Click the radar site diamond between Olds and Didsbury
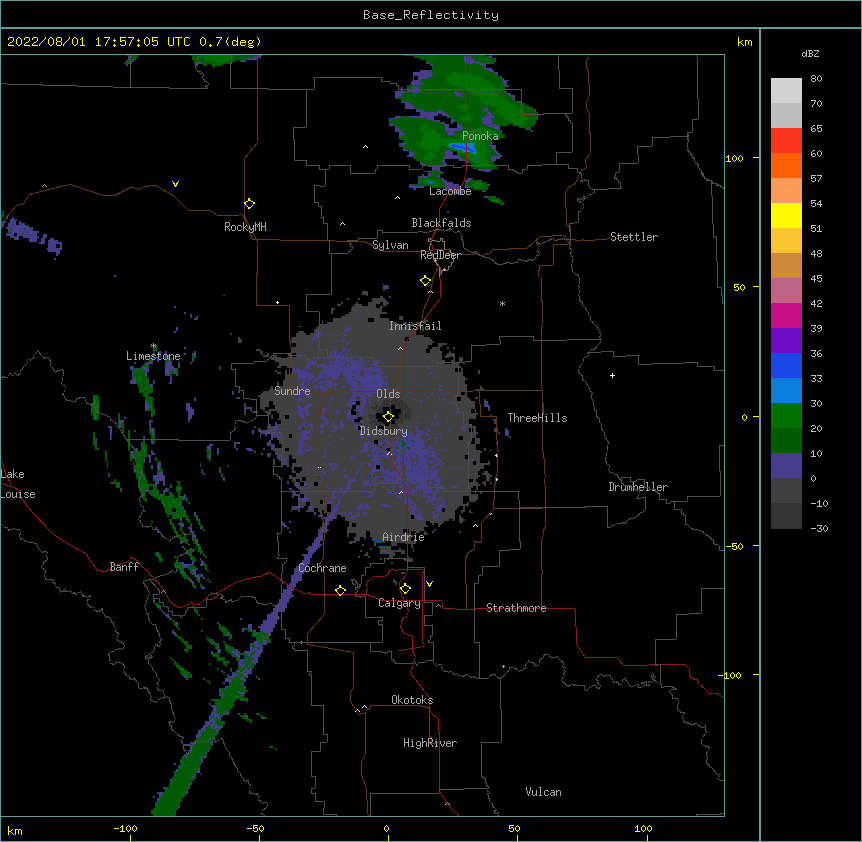This screenshot has width=862, height=842. (x=388, y=416)
